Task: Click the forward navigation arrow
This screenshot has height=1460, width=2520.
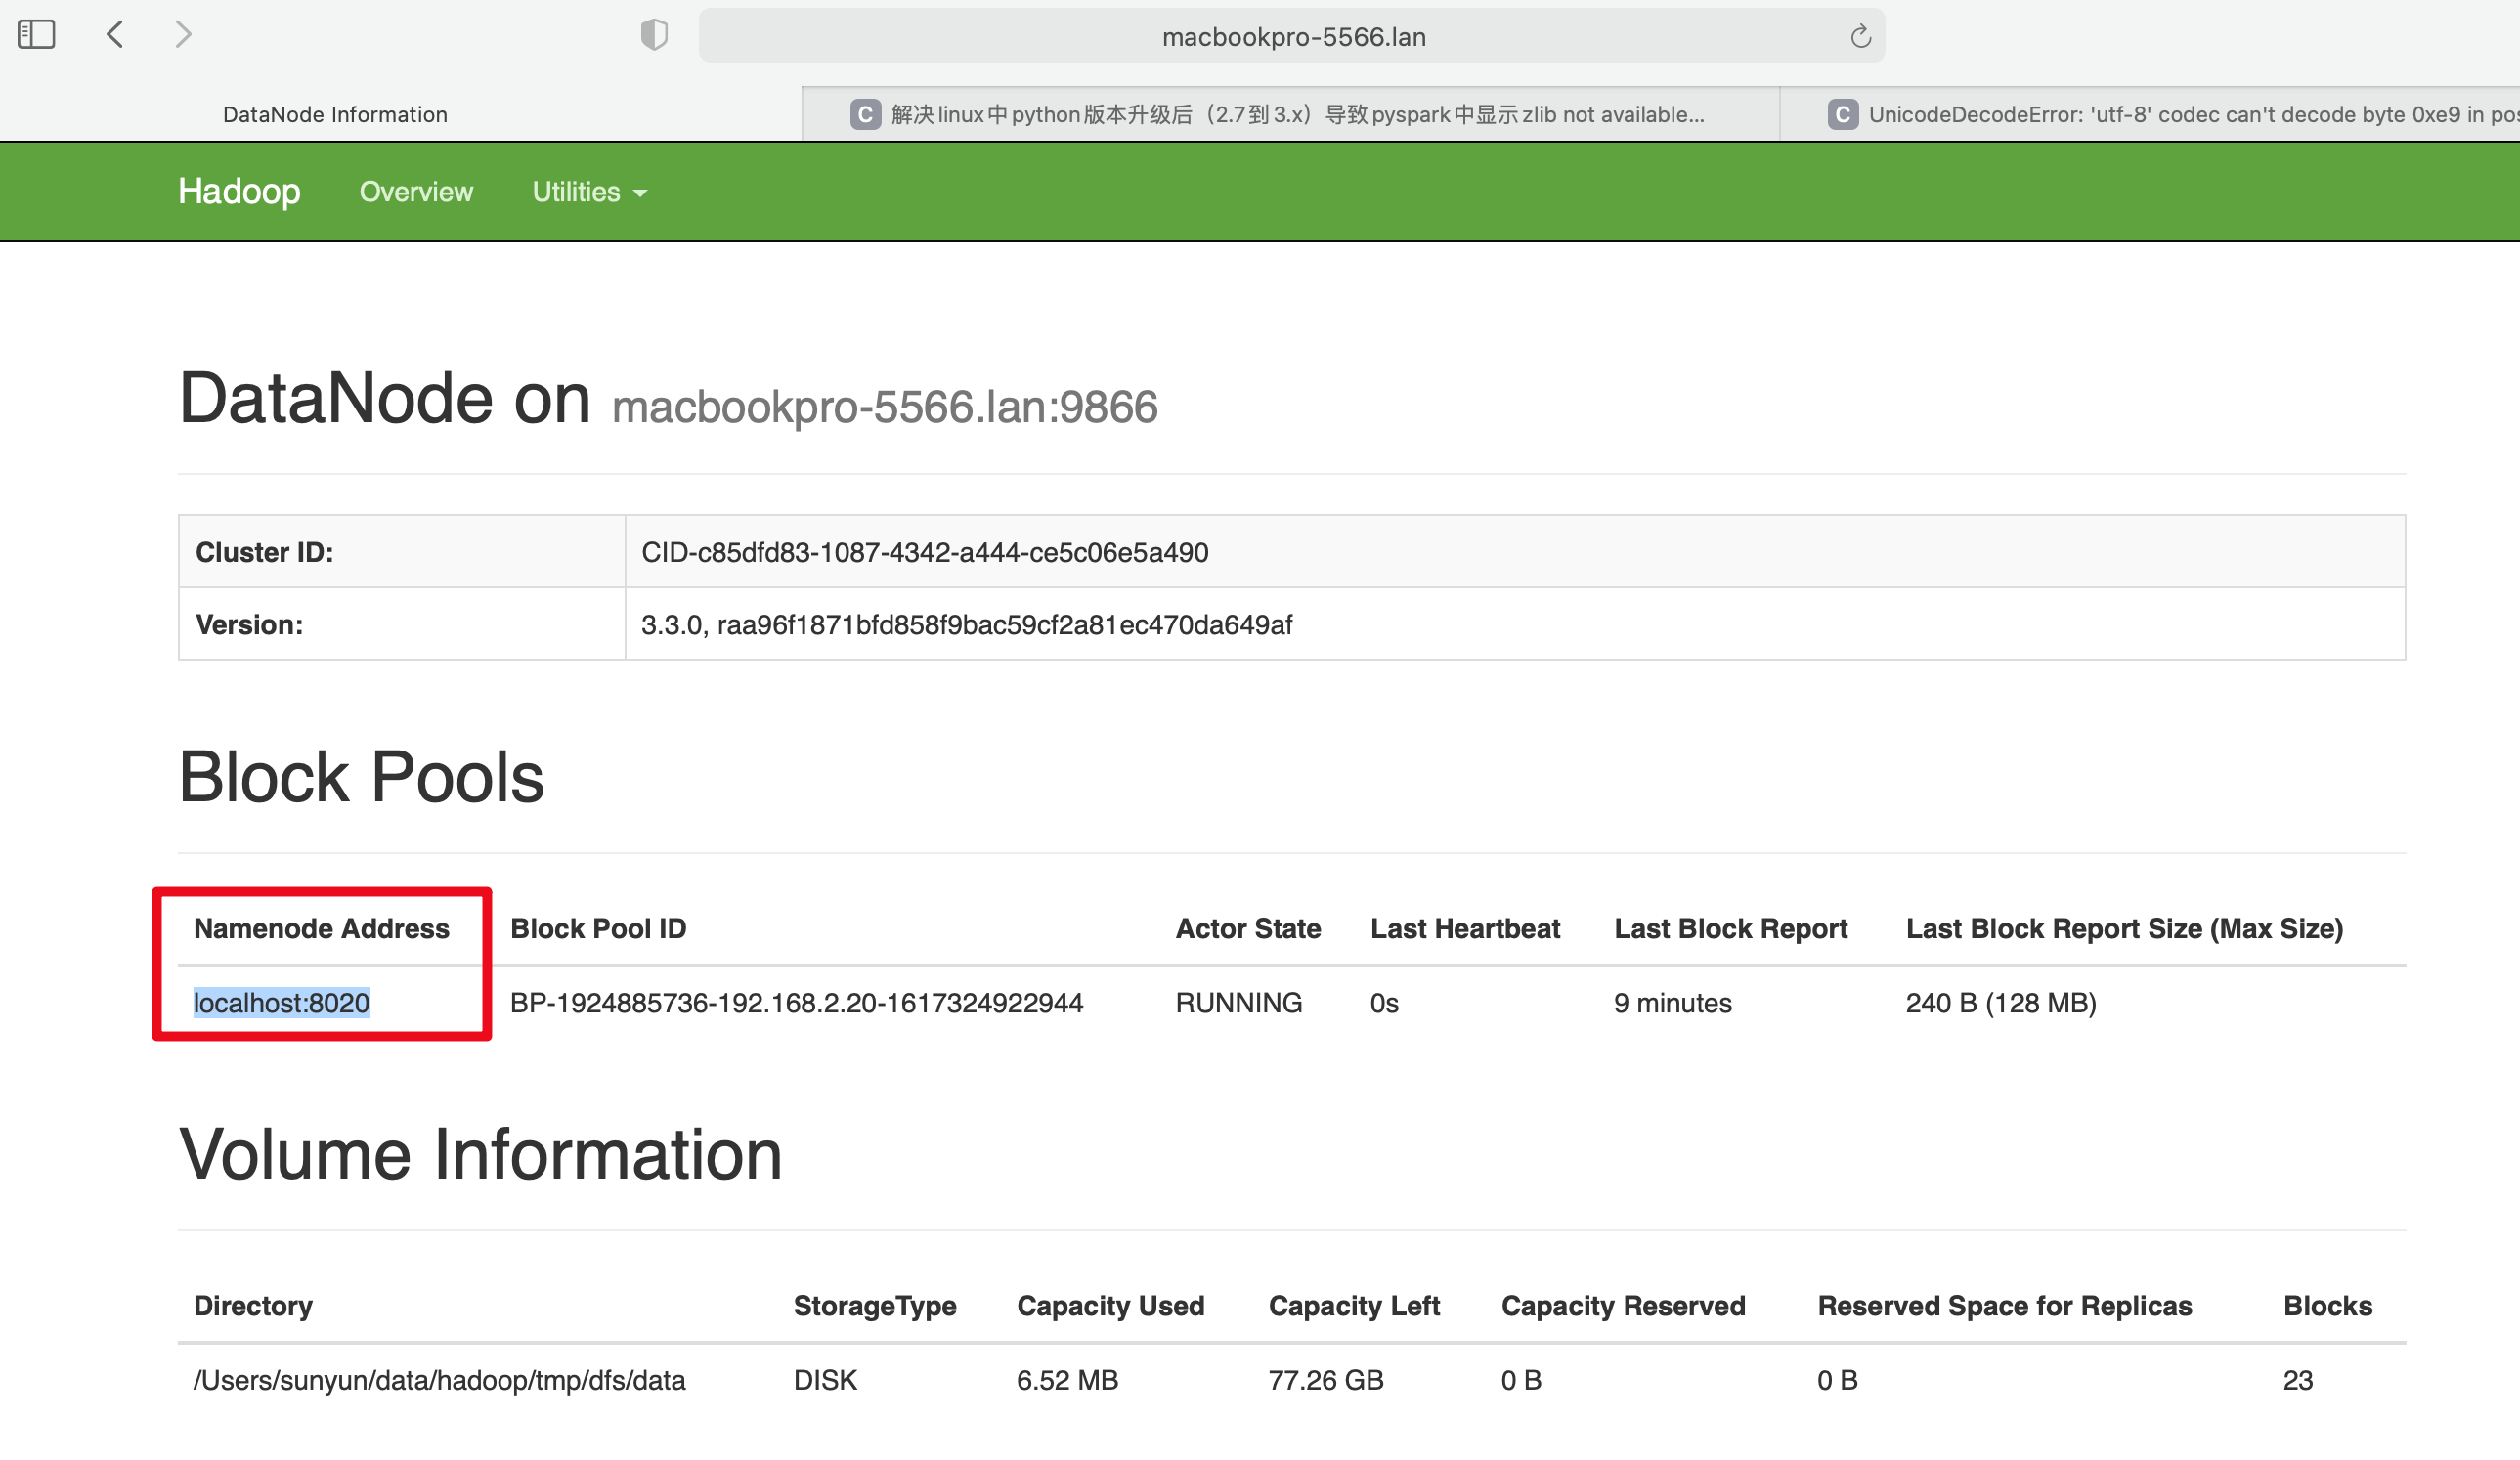Action: pyautogui.click(x=183, y=35)
